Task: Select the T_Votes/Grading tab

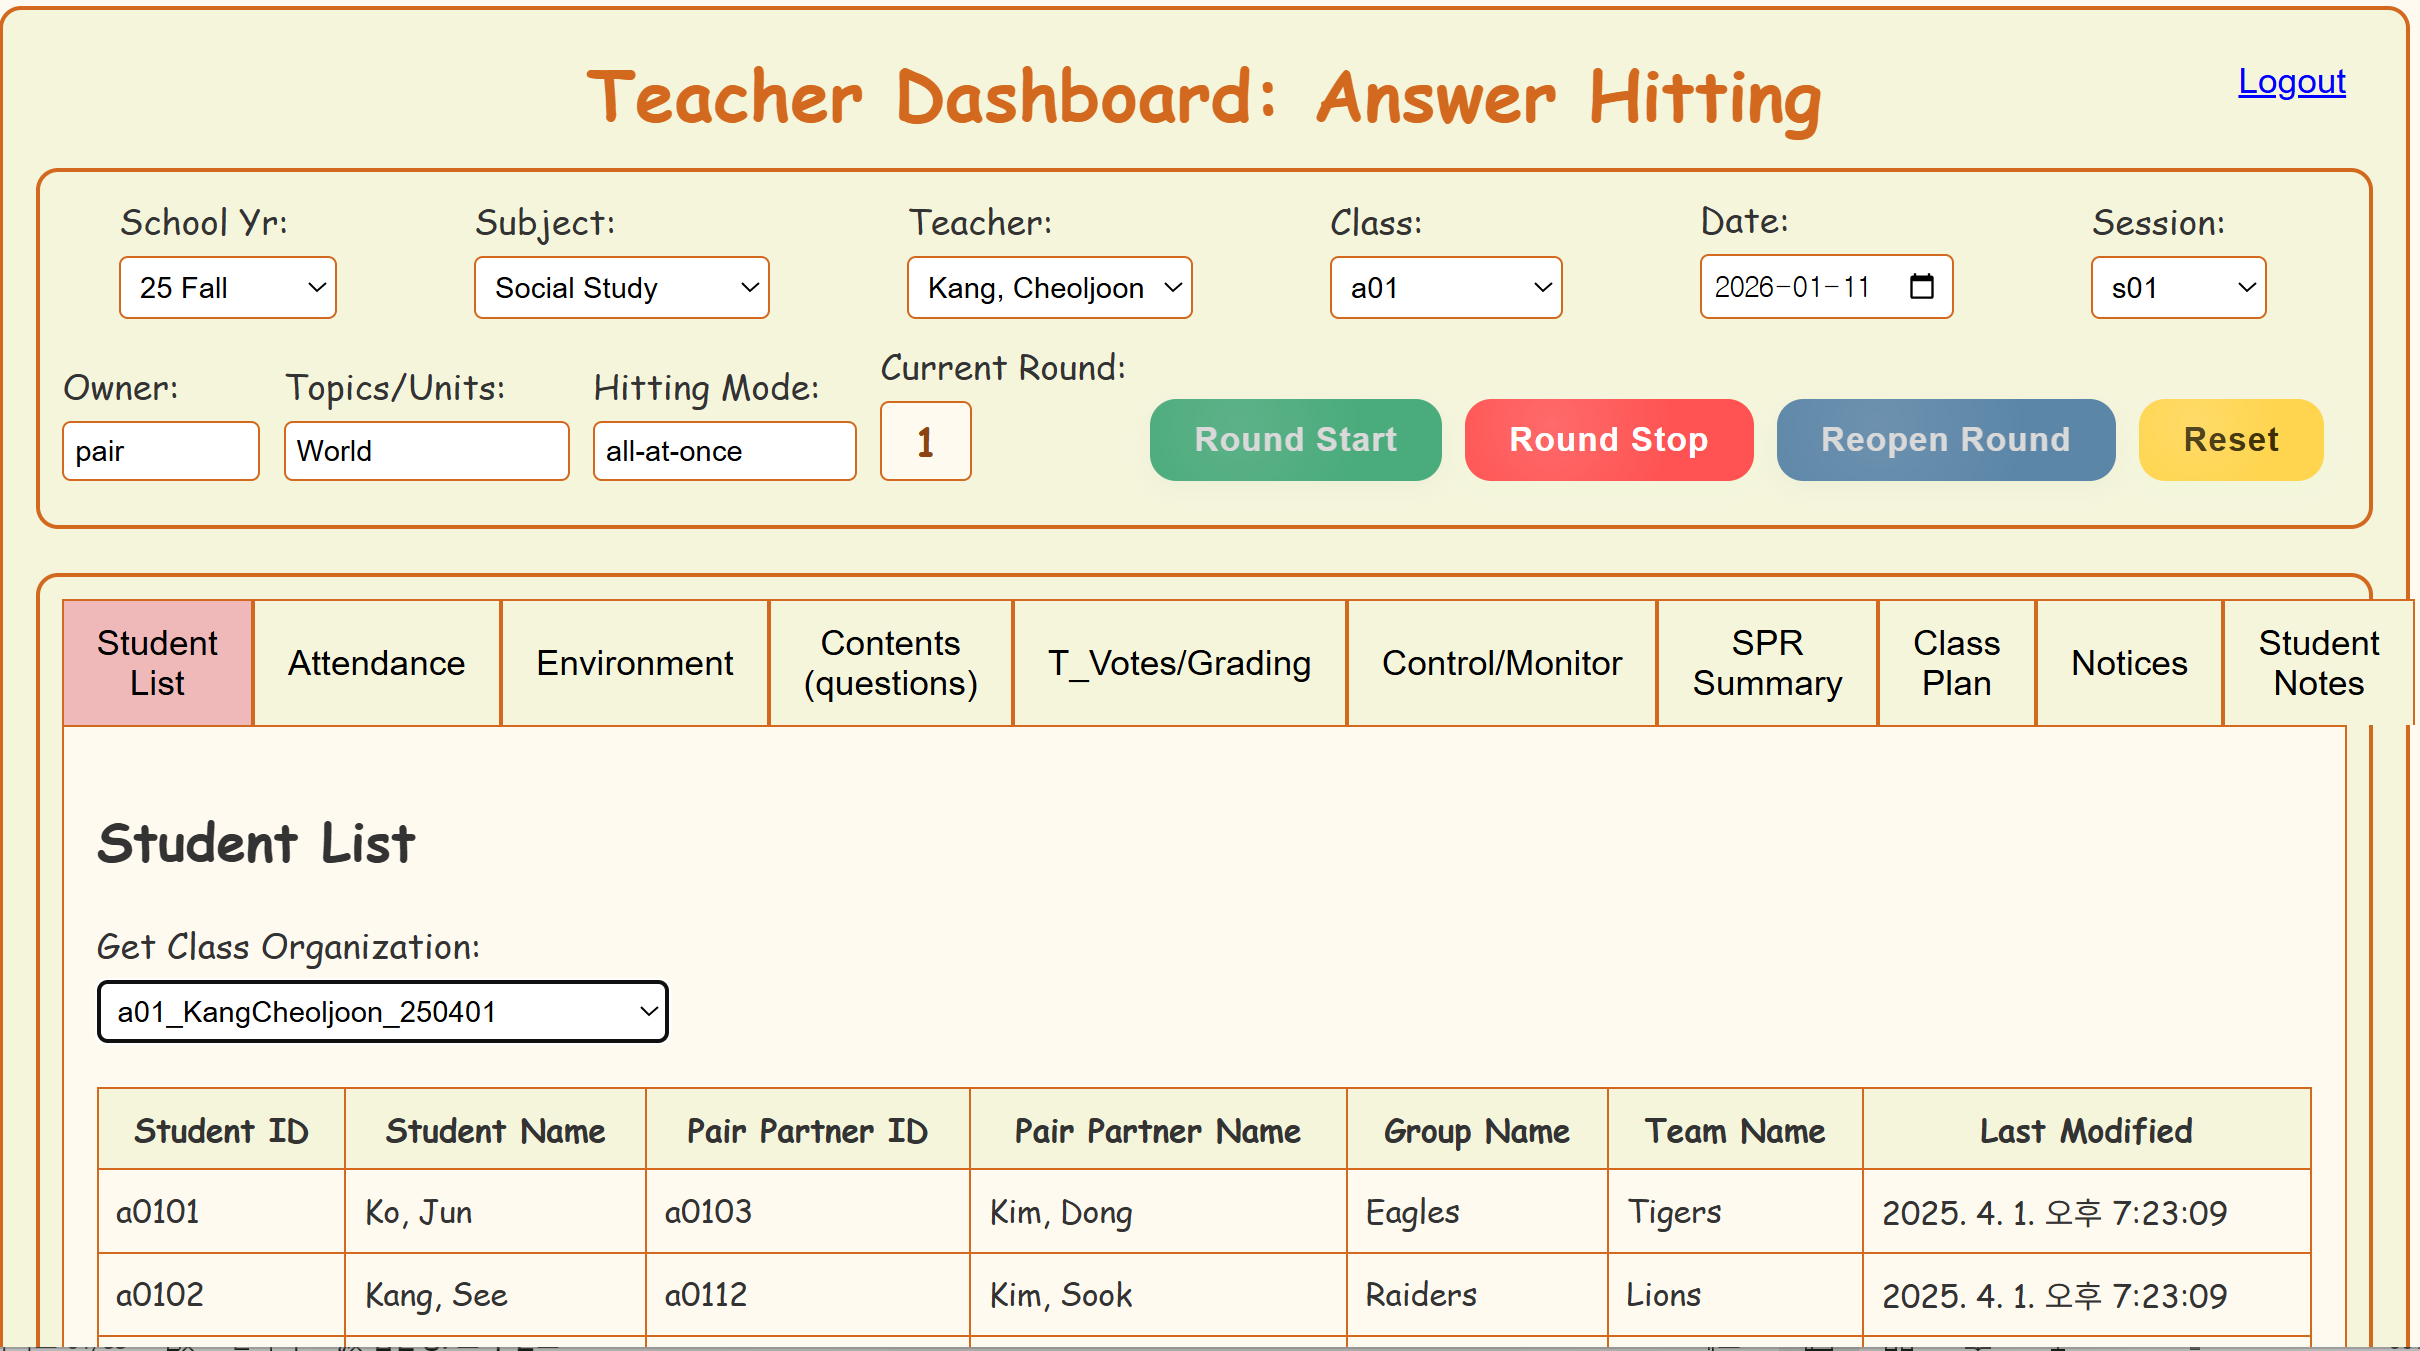Action: pos(1179,663)
